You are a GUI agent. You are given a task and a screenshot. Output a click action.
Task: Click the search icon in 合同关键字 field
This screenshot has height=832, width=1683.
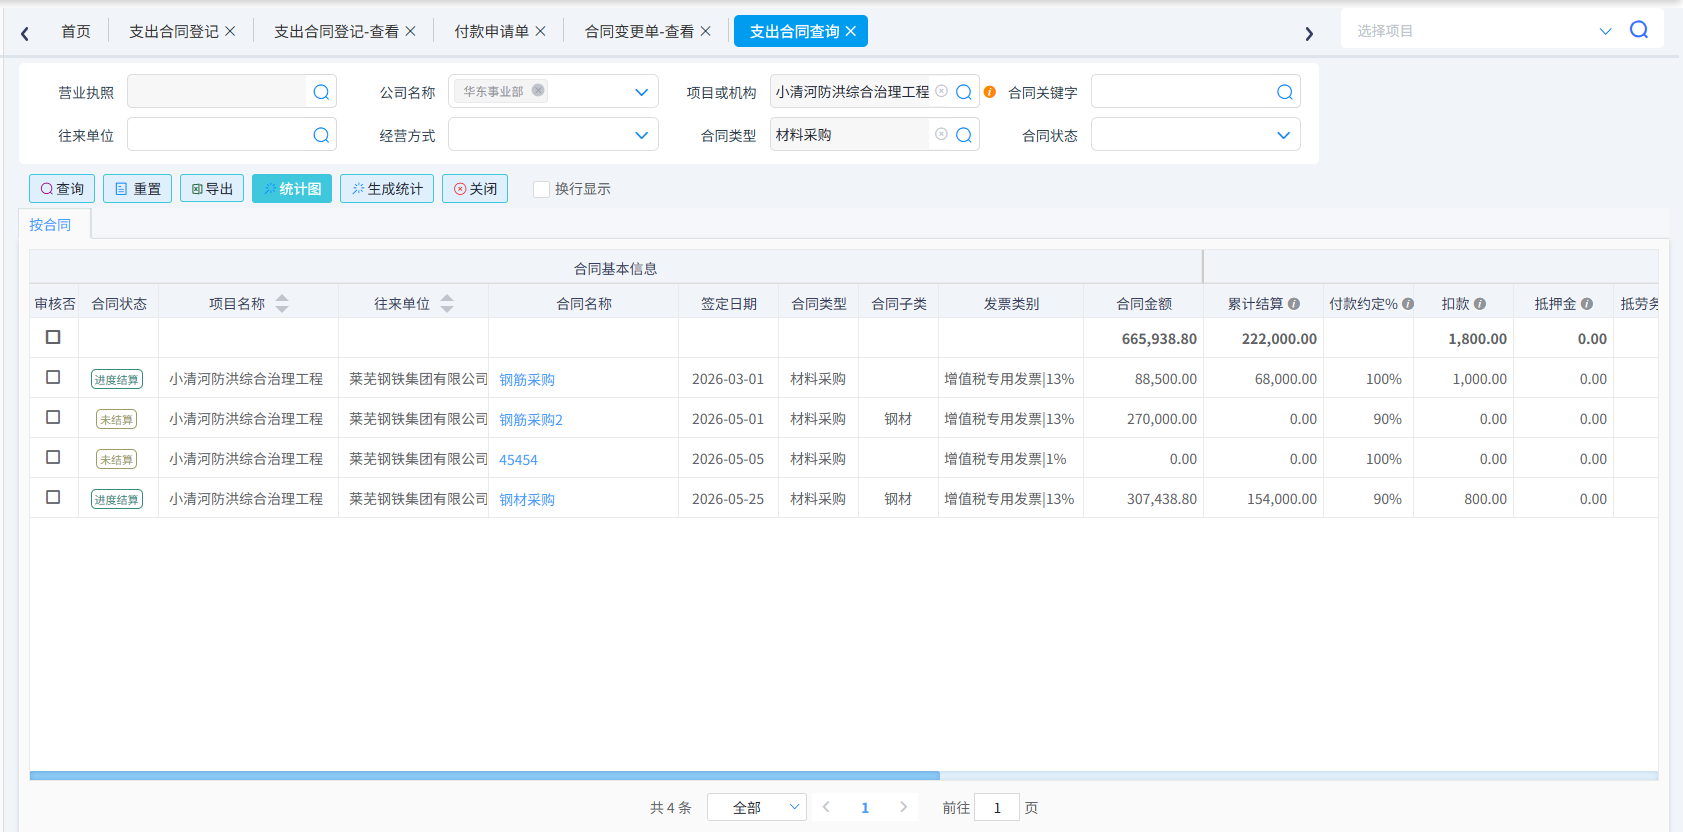pos(1285,92)
